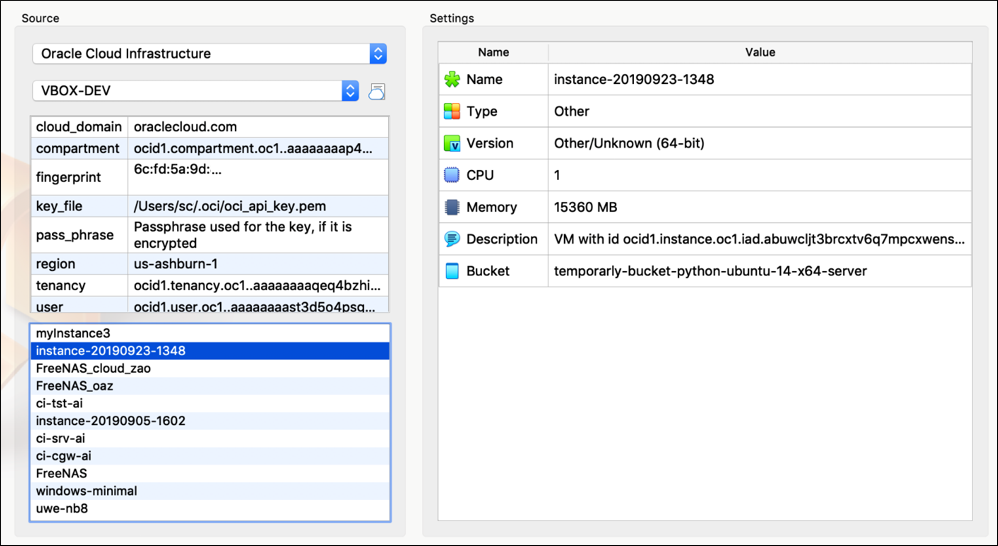998x546 pixels.
Task: Click the tenancy property label
Action: [79, 286]
